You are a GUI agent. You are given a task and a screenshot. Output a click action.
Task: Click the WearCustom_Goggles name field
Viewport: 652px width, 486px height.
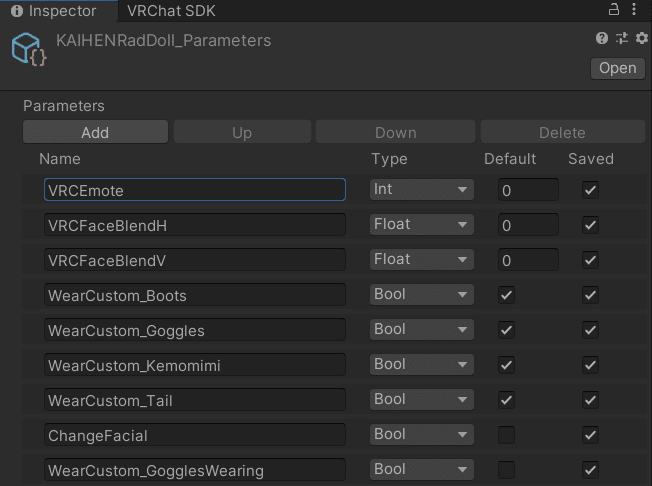(195, 330)
